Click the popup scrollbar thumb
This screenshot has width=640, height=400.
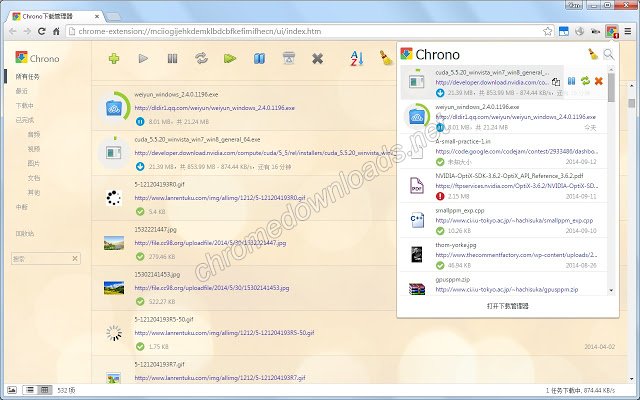(611, 87)
